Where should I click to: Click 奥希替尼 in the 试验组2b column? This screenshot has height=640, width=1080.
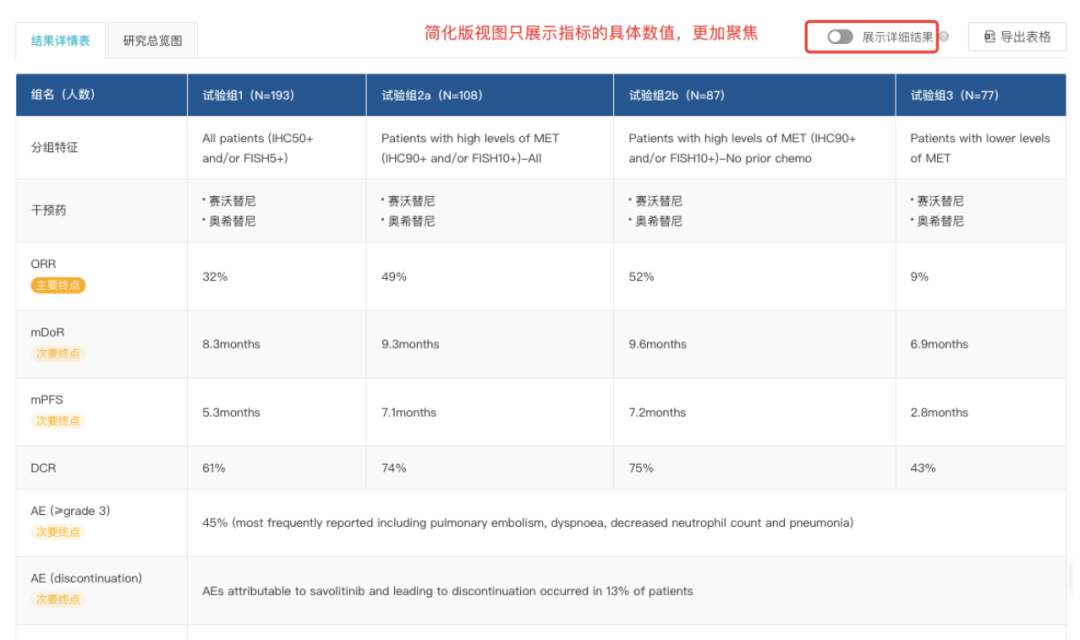658,220
